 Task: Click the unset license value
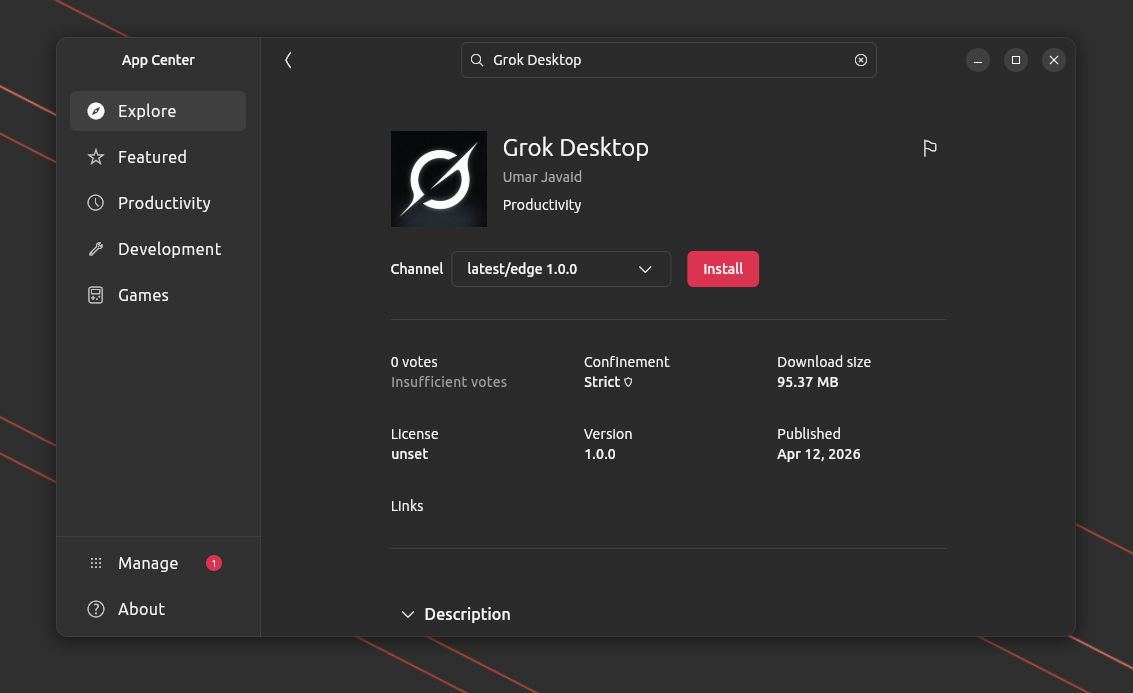point(410,455)
